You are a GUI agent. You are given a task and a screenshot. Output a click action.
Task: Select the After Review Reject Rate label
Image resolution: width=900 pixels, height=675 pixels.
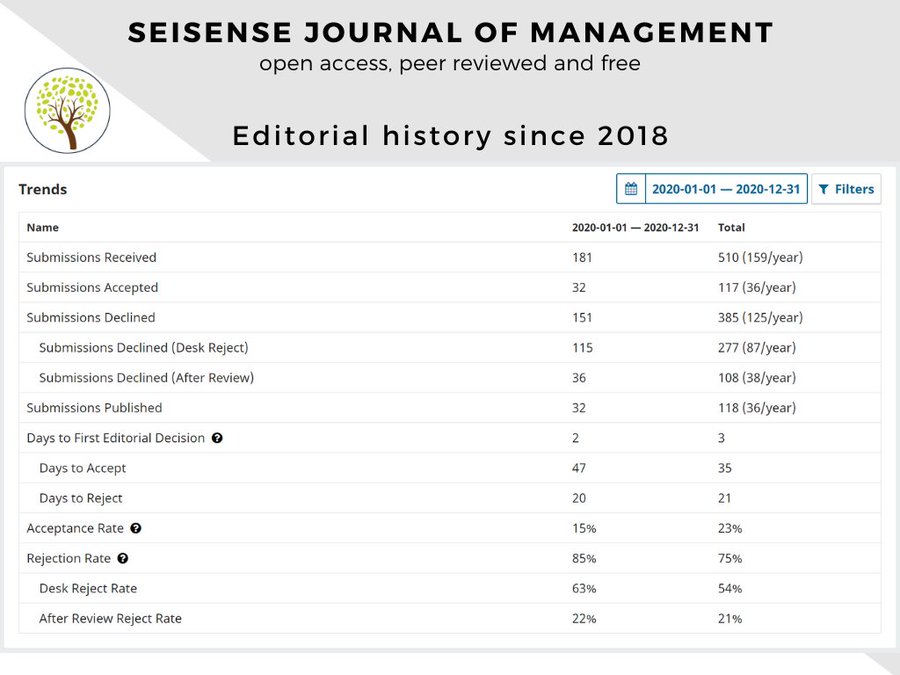coord(110,618)
